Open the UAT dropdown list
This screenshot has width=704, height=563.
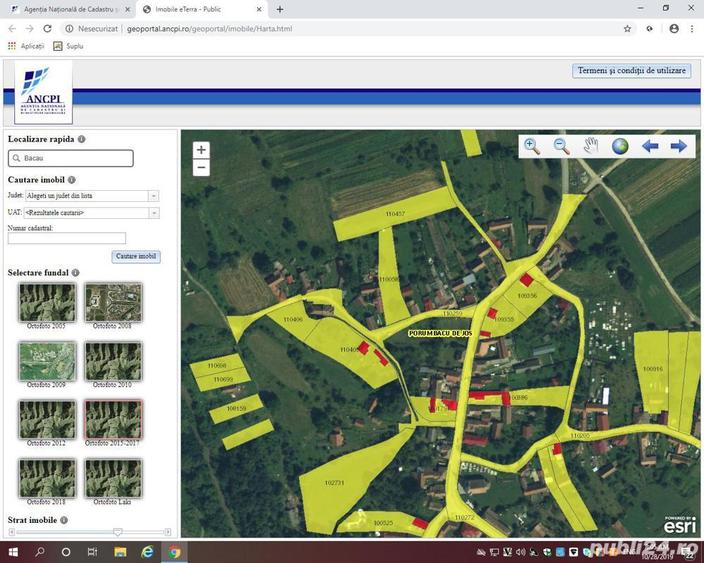pyautogui.click(x=154, y=213)
